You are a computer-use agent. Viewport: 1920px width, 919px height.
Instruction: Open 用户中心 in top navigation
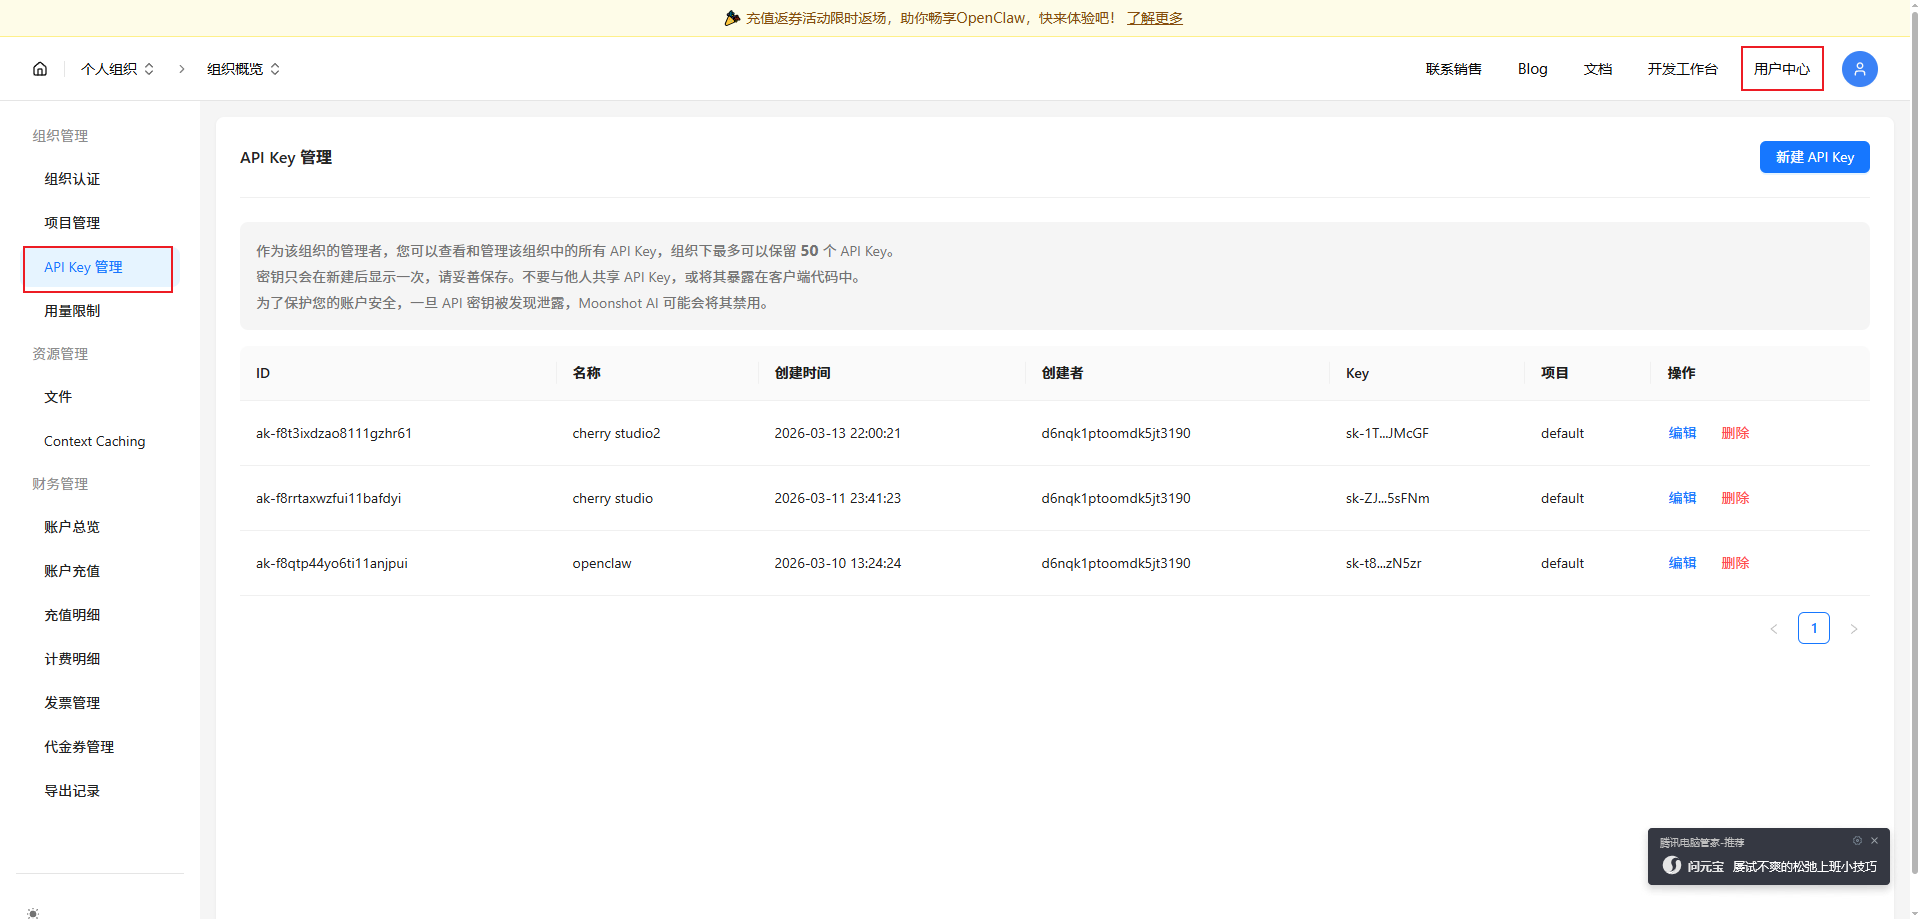coord(1781,69)
